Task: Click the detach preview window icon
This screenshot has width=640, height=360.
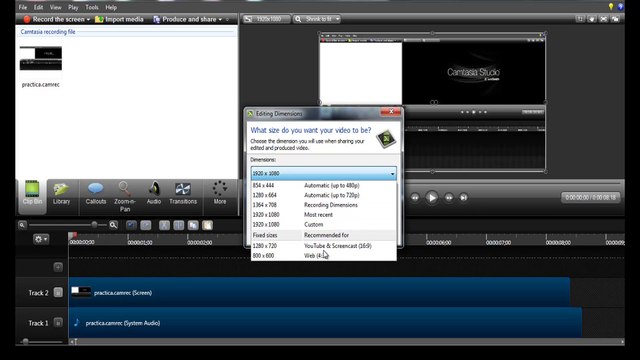Action: click(x=615, y=19)
